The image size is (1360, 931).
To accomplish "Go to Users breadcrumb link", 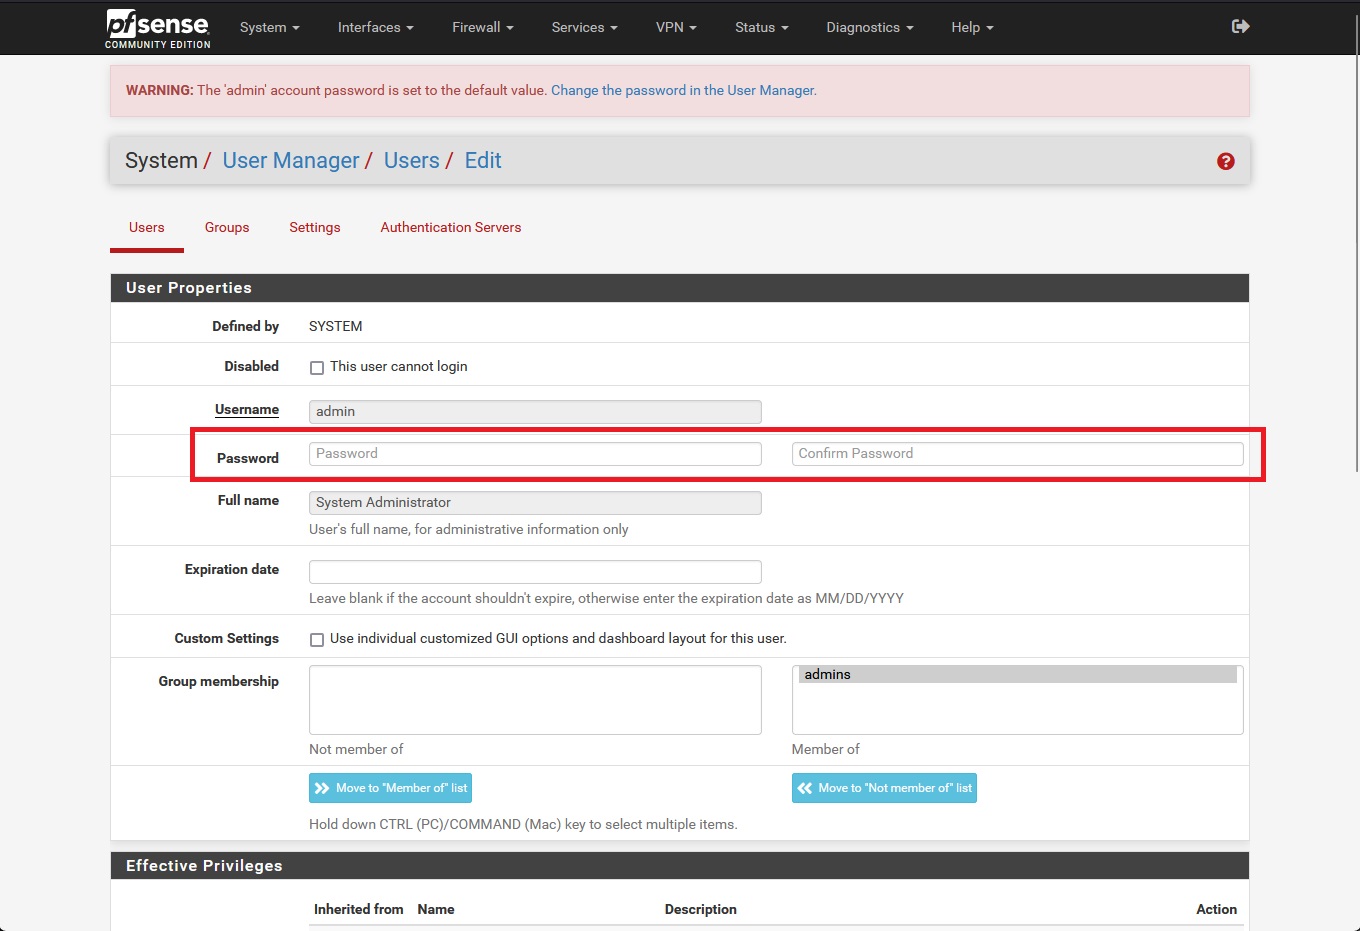I will [x=412, y=161].
